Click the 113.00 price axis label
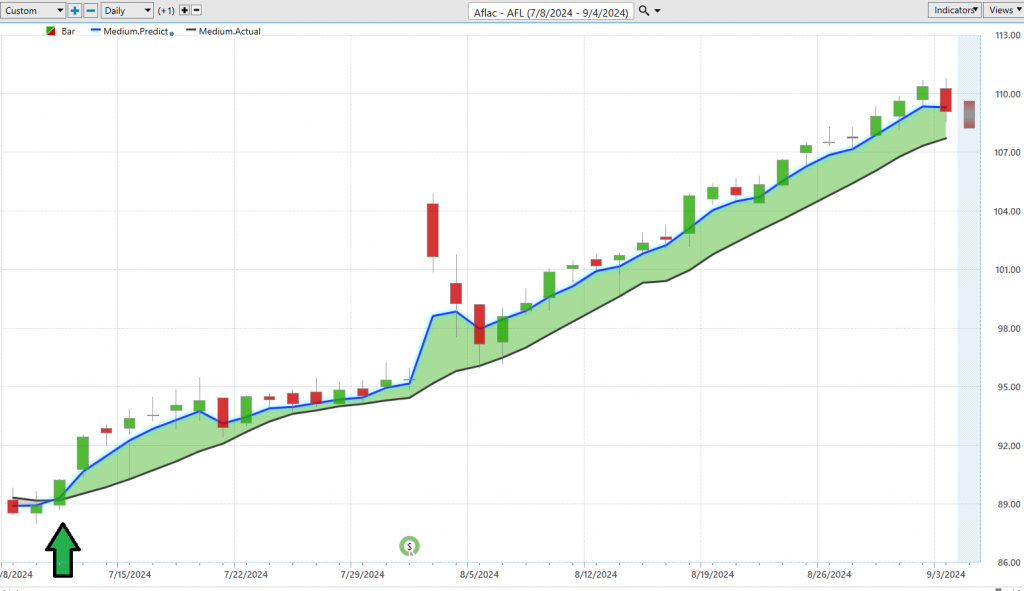 click(x=1008, y=35)
